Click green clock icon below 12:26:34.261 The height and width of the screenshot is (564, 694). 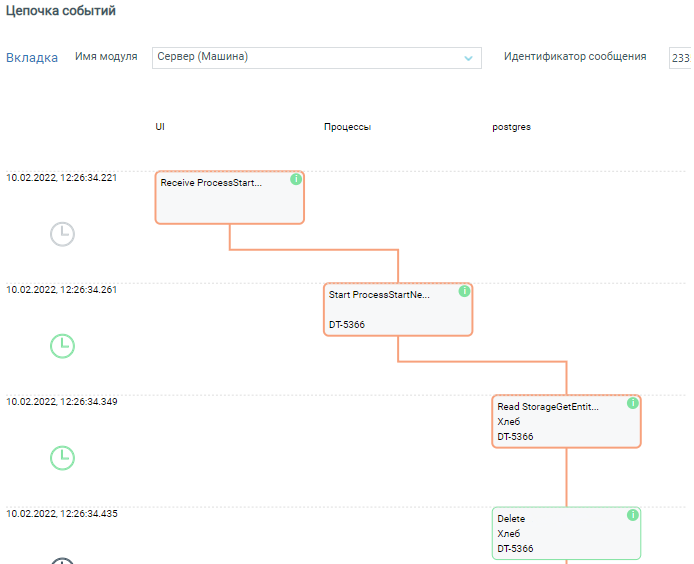(x=62, y=346)
